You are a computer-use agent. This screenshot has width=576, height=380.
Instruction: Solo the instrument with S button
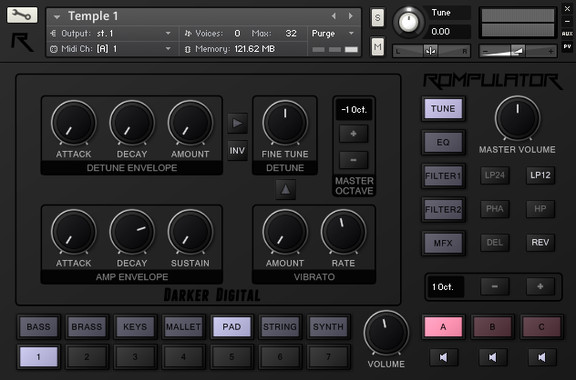(378, 17)
